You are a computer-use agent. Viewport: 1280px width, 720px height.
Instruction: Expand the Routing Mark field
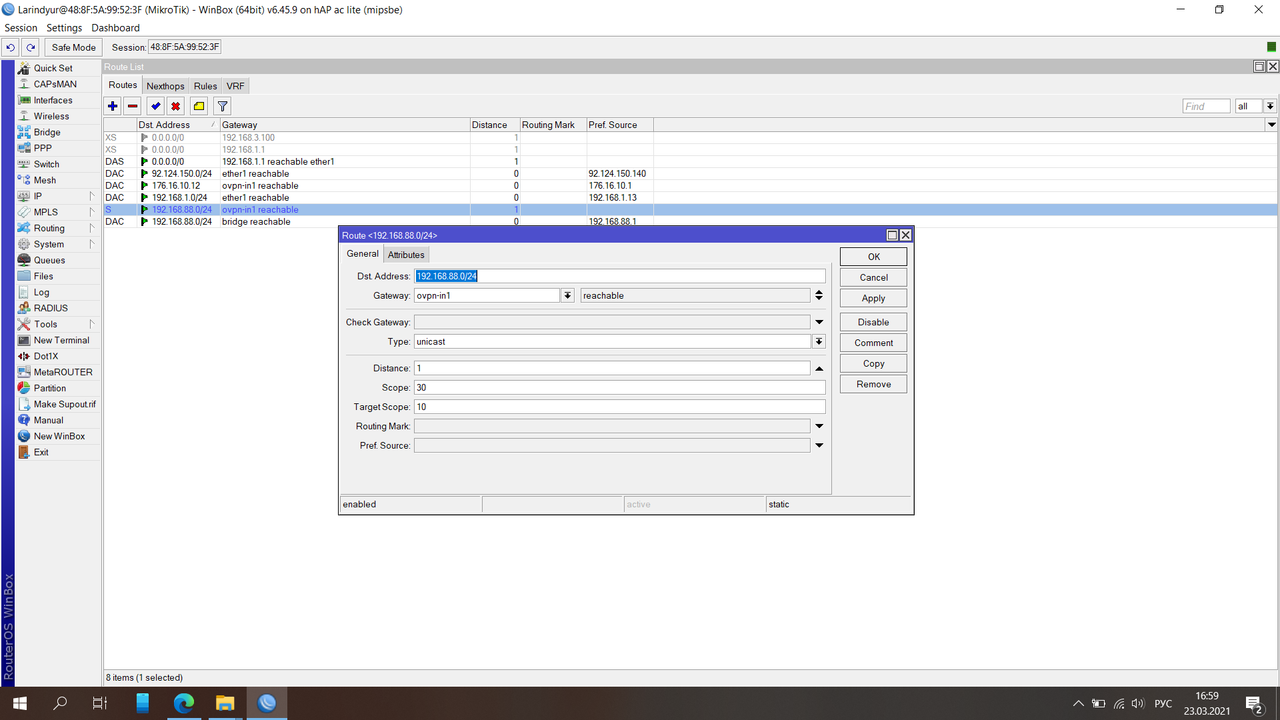coord(819,427)
